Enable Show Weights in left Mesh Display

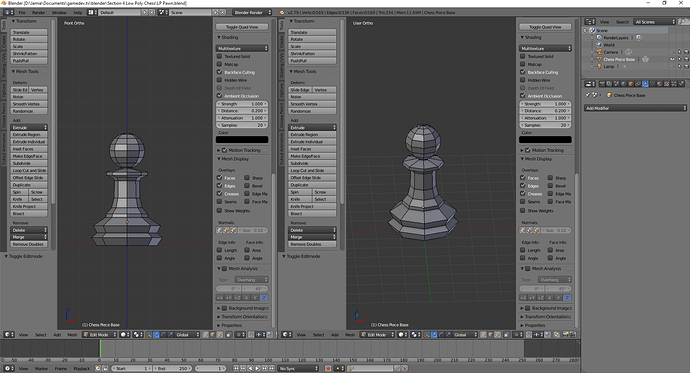[x=220, y=211]
